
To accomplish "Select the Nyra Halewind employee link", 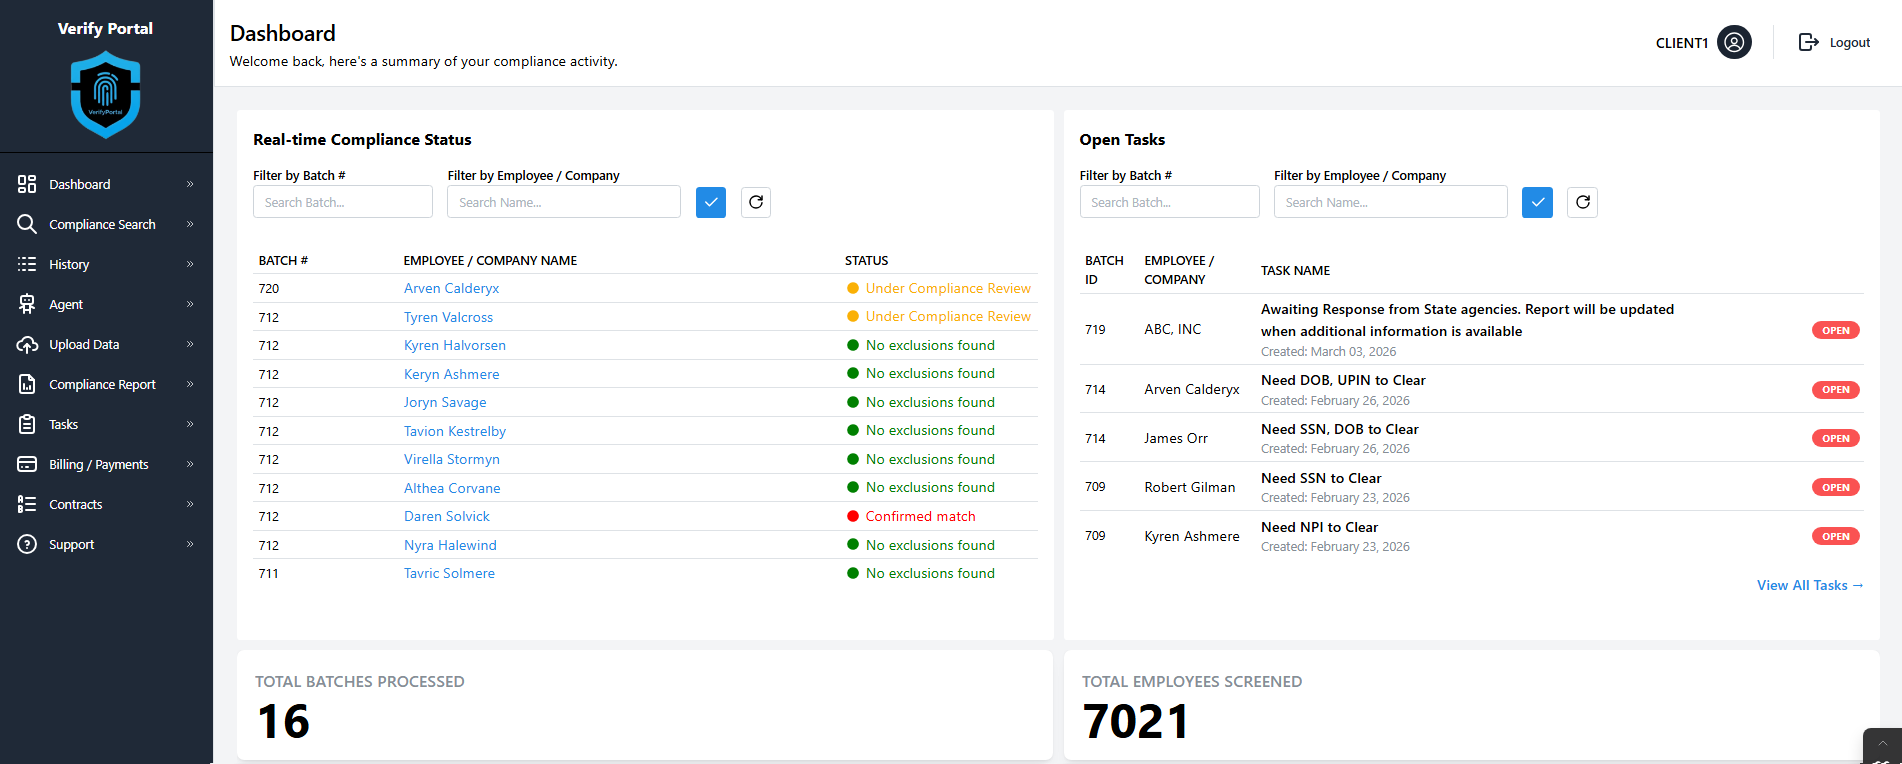I will pos(450,545).
